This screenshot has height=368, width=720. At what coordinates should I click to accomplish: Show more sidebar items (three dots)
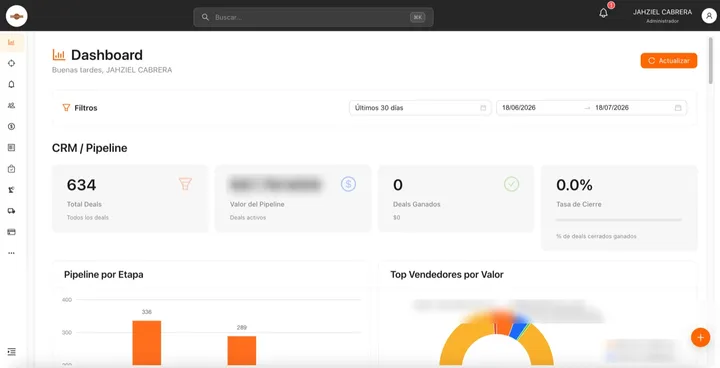click(11, 253)
